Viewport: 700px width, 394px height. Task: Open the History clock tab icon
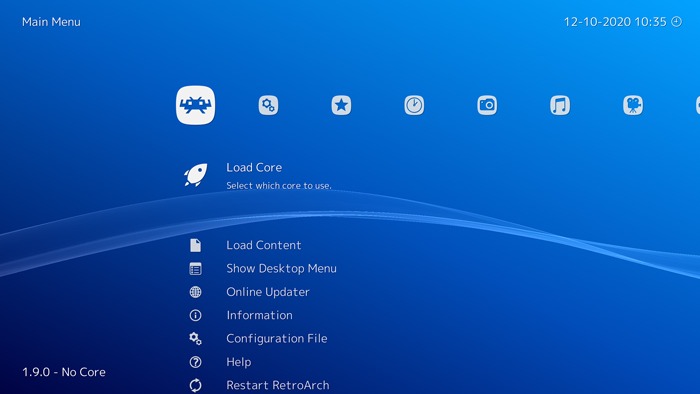pyautogui.click(x=414, y=105)
